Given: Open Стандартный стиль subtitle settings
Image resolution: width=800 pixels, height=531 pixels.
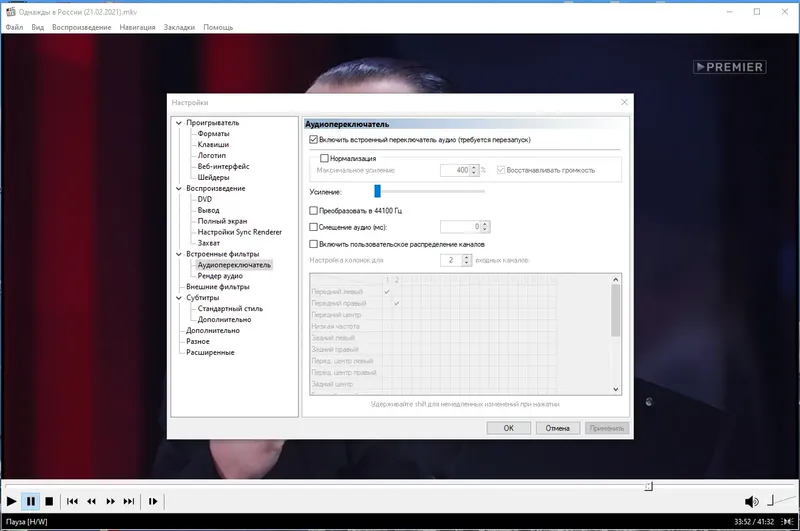Looking at the screenshot, I should tap(230, 309).
